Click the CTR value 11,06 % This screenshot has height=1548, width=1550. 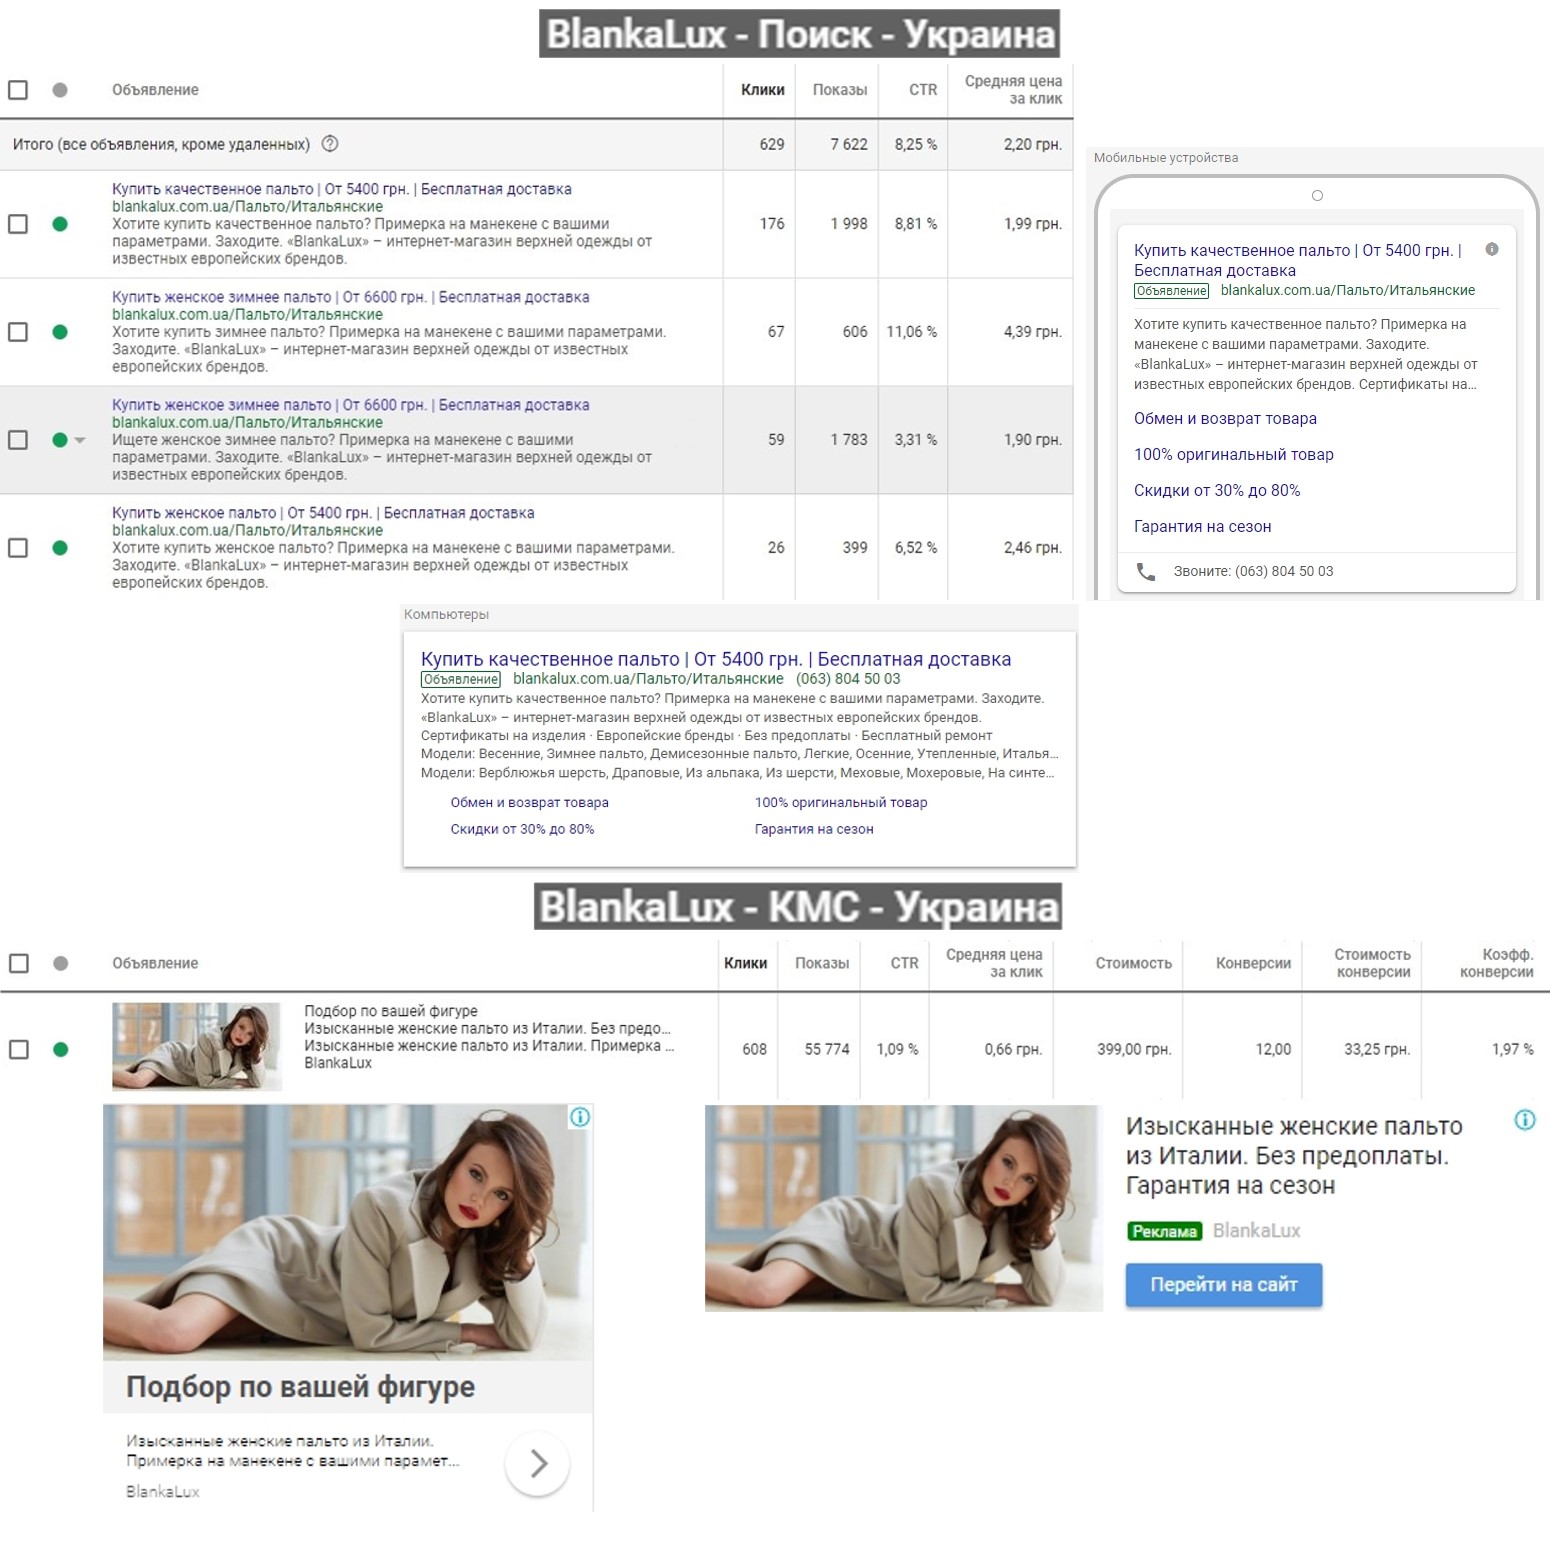point(912,332)
